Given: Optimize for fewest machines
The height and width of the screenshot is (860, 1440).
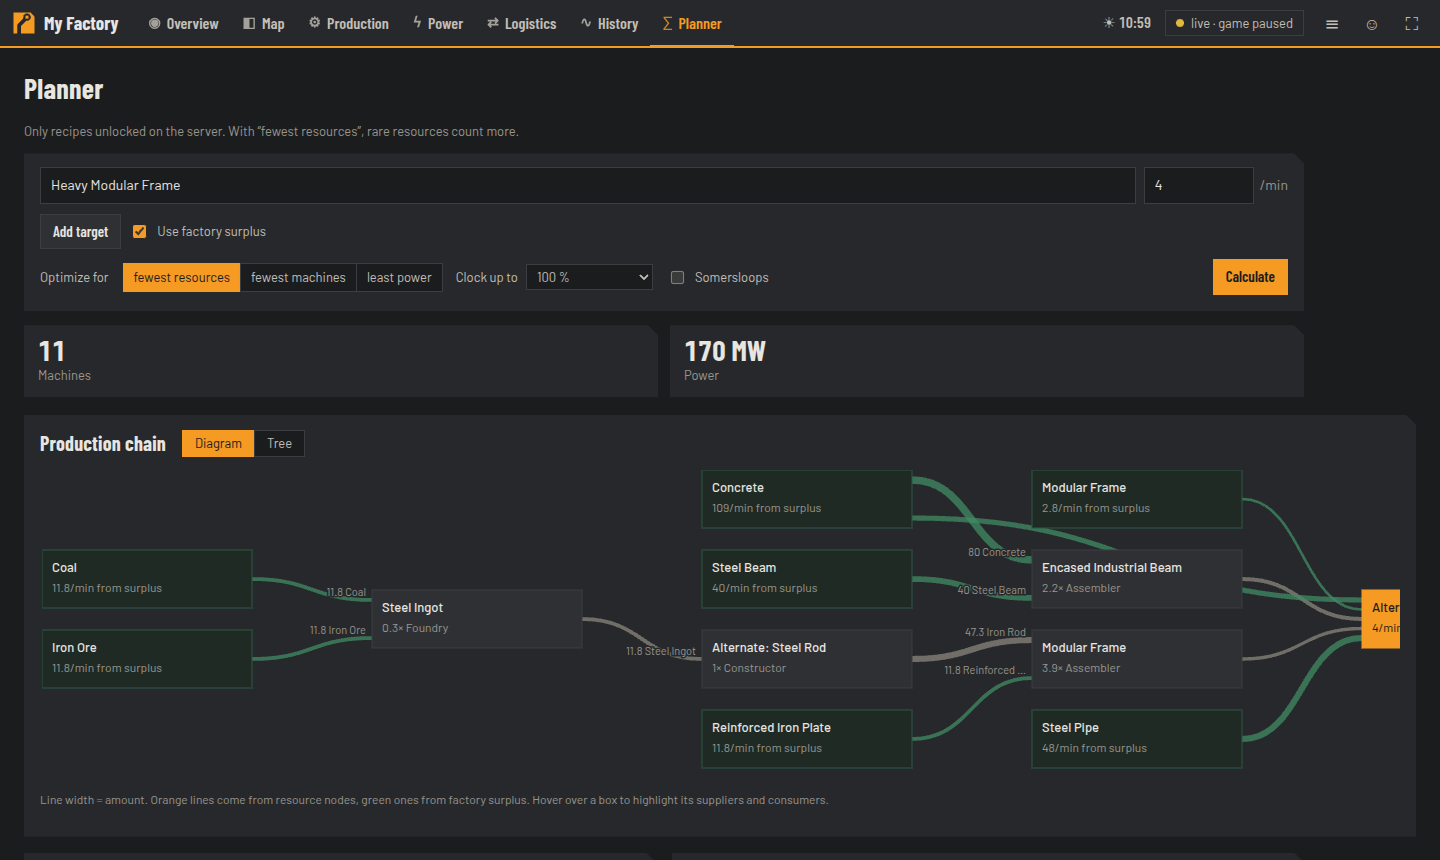Looking at the screenshot, I should [298, 277].
